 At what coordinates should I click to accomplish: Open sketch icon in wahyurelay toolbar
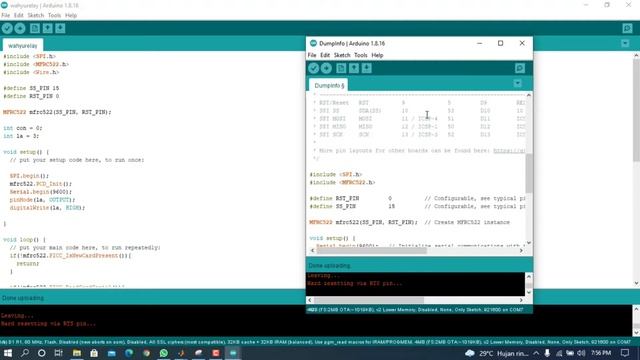coord(47,28)
